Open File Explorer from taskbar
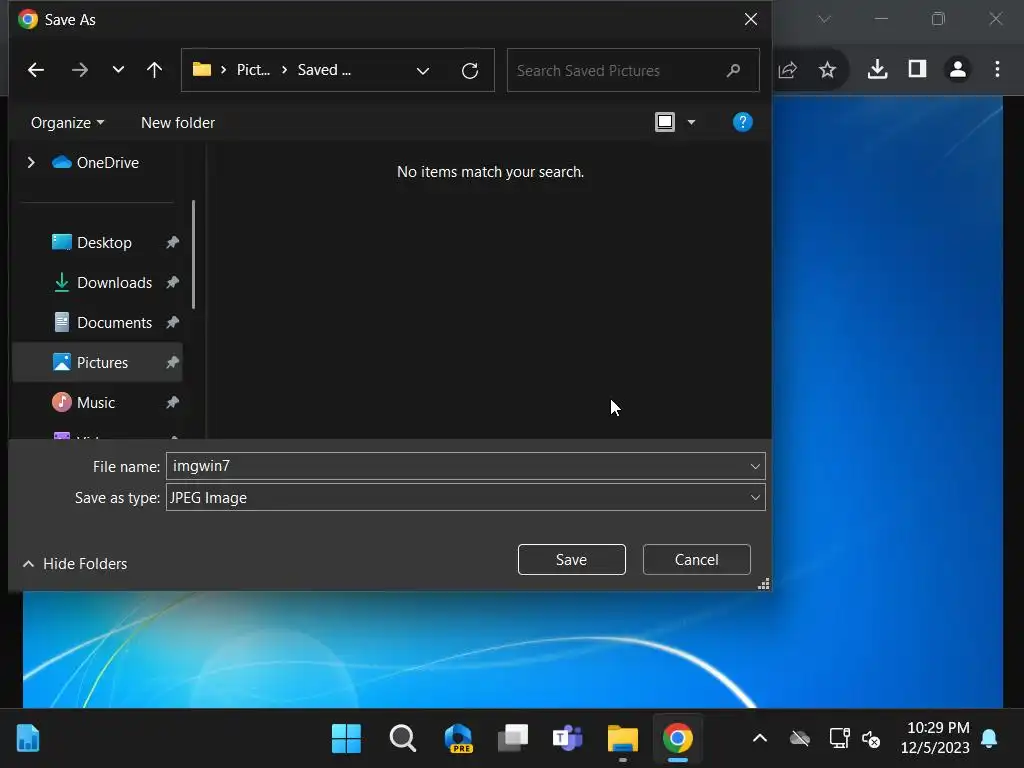The height and width of the screenshot is (768, 1024). [622, 739]
